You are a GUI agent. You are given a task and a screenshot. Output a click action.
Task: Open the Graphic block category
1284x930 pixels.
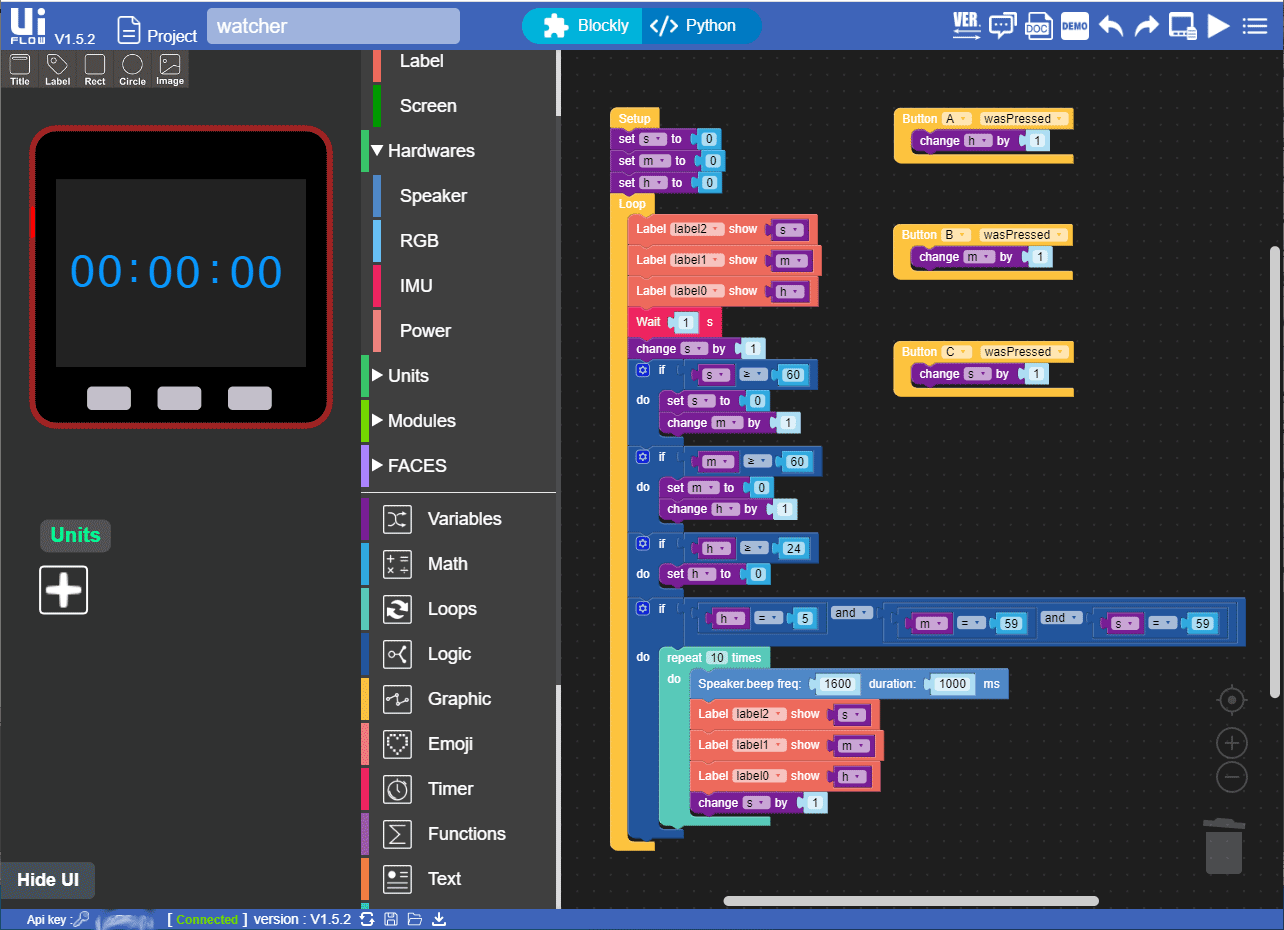pyautogui.click(x=458, y=698)
